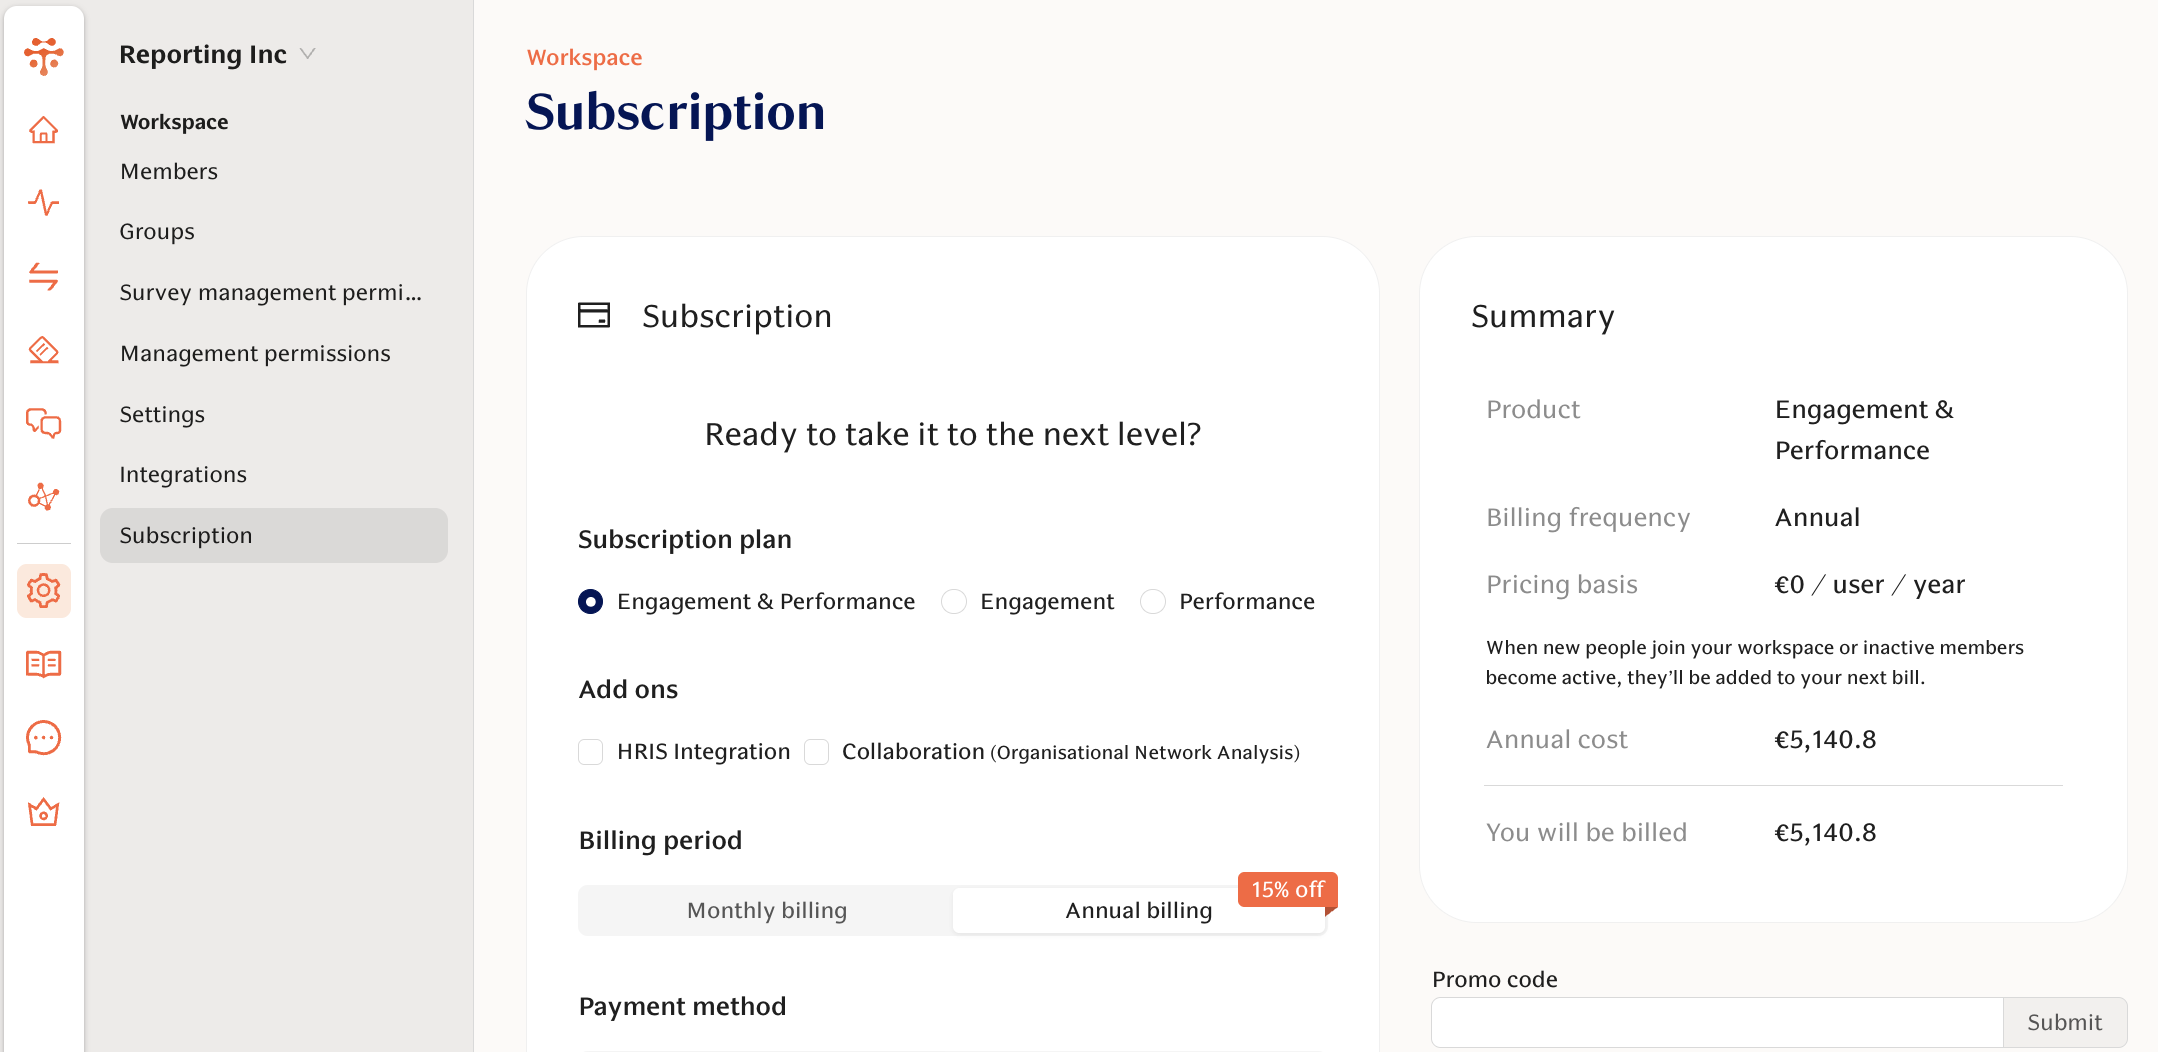Click the 15% off badge

(1286, 890)
